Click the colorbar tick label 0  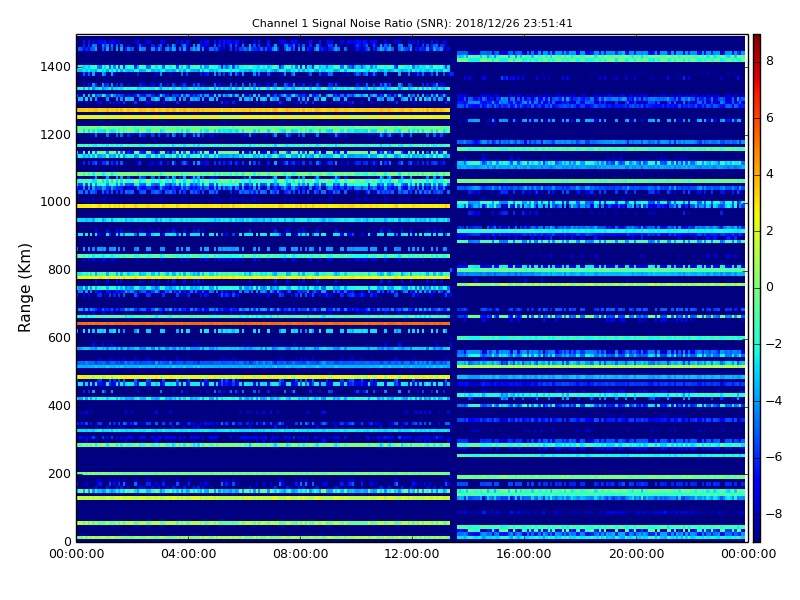click(770, 287)
